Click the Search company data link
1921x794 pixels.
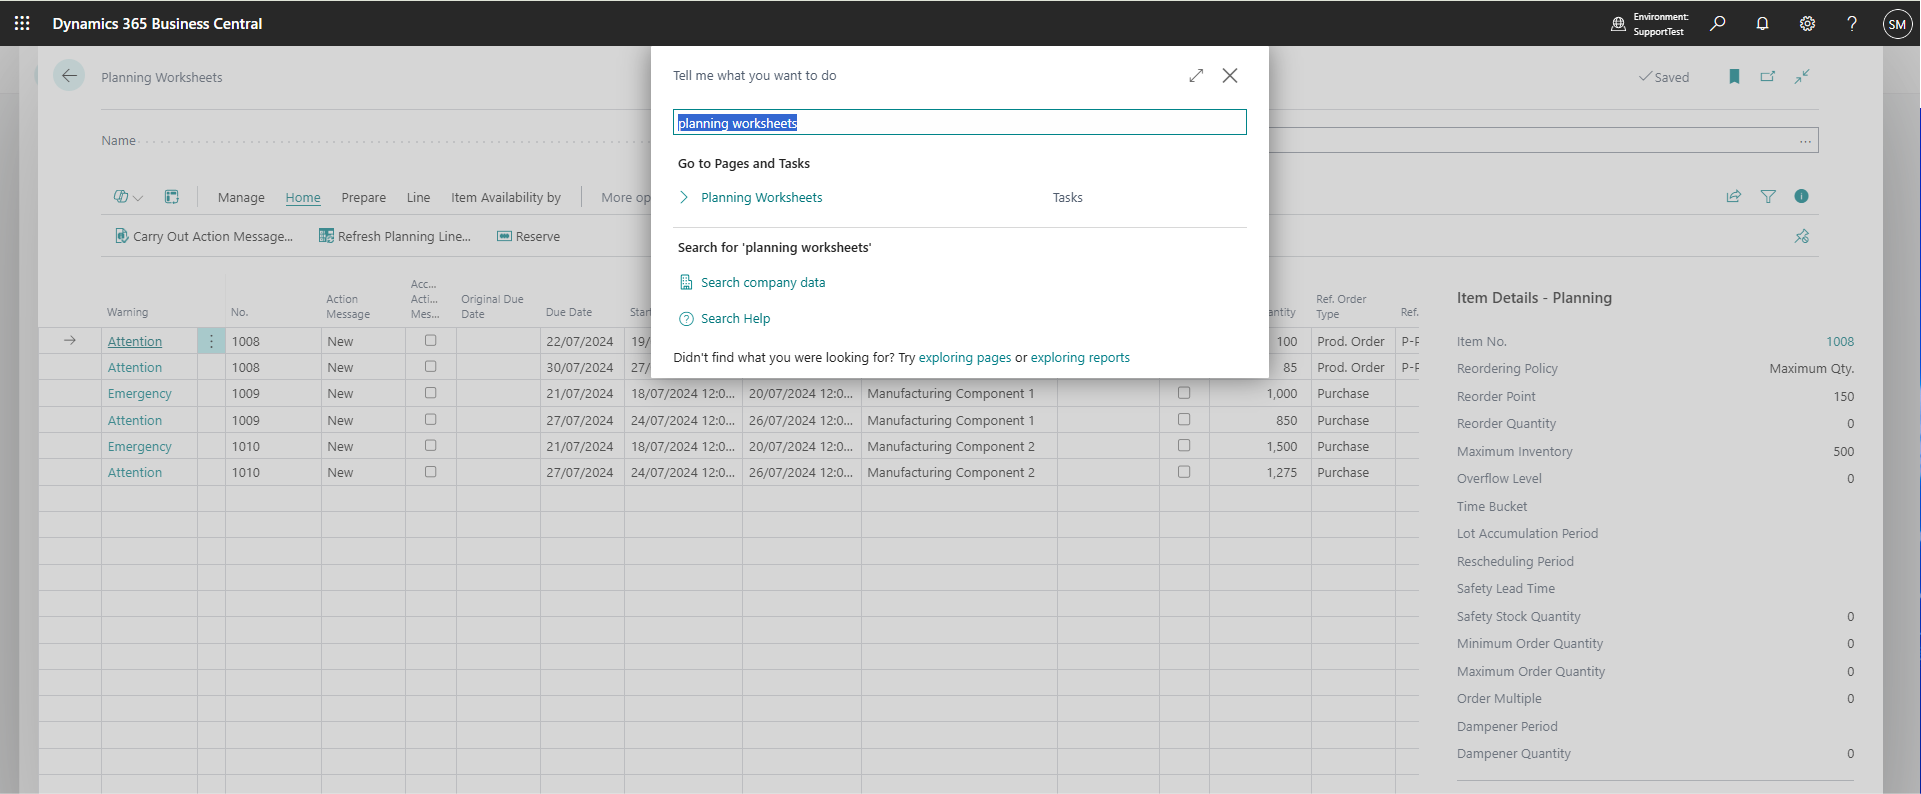coord(762,283)
